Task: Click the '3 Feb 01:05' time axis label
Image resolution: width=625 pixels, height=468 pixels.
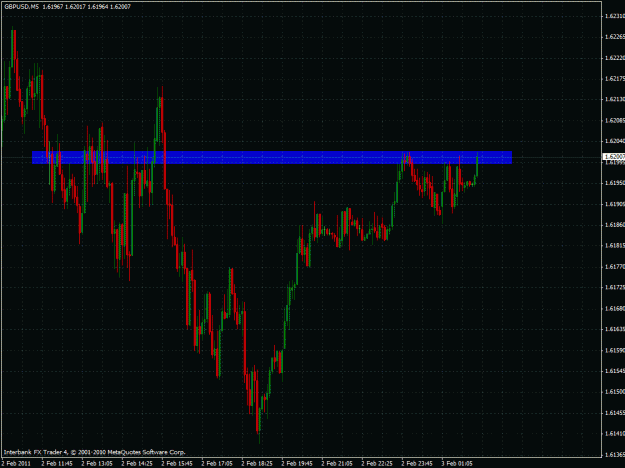Action: click(x=457, y=464)
